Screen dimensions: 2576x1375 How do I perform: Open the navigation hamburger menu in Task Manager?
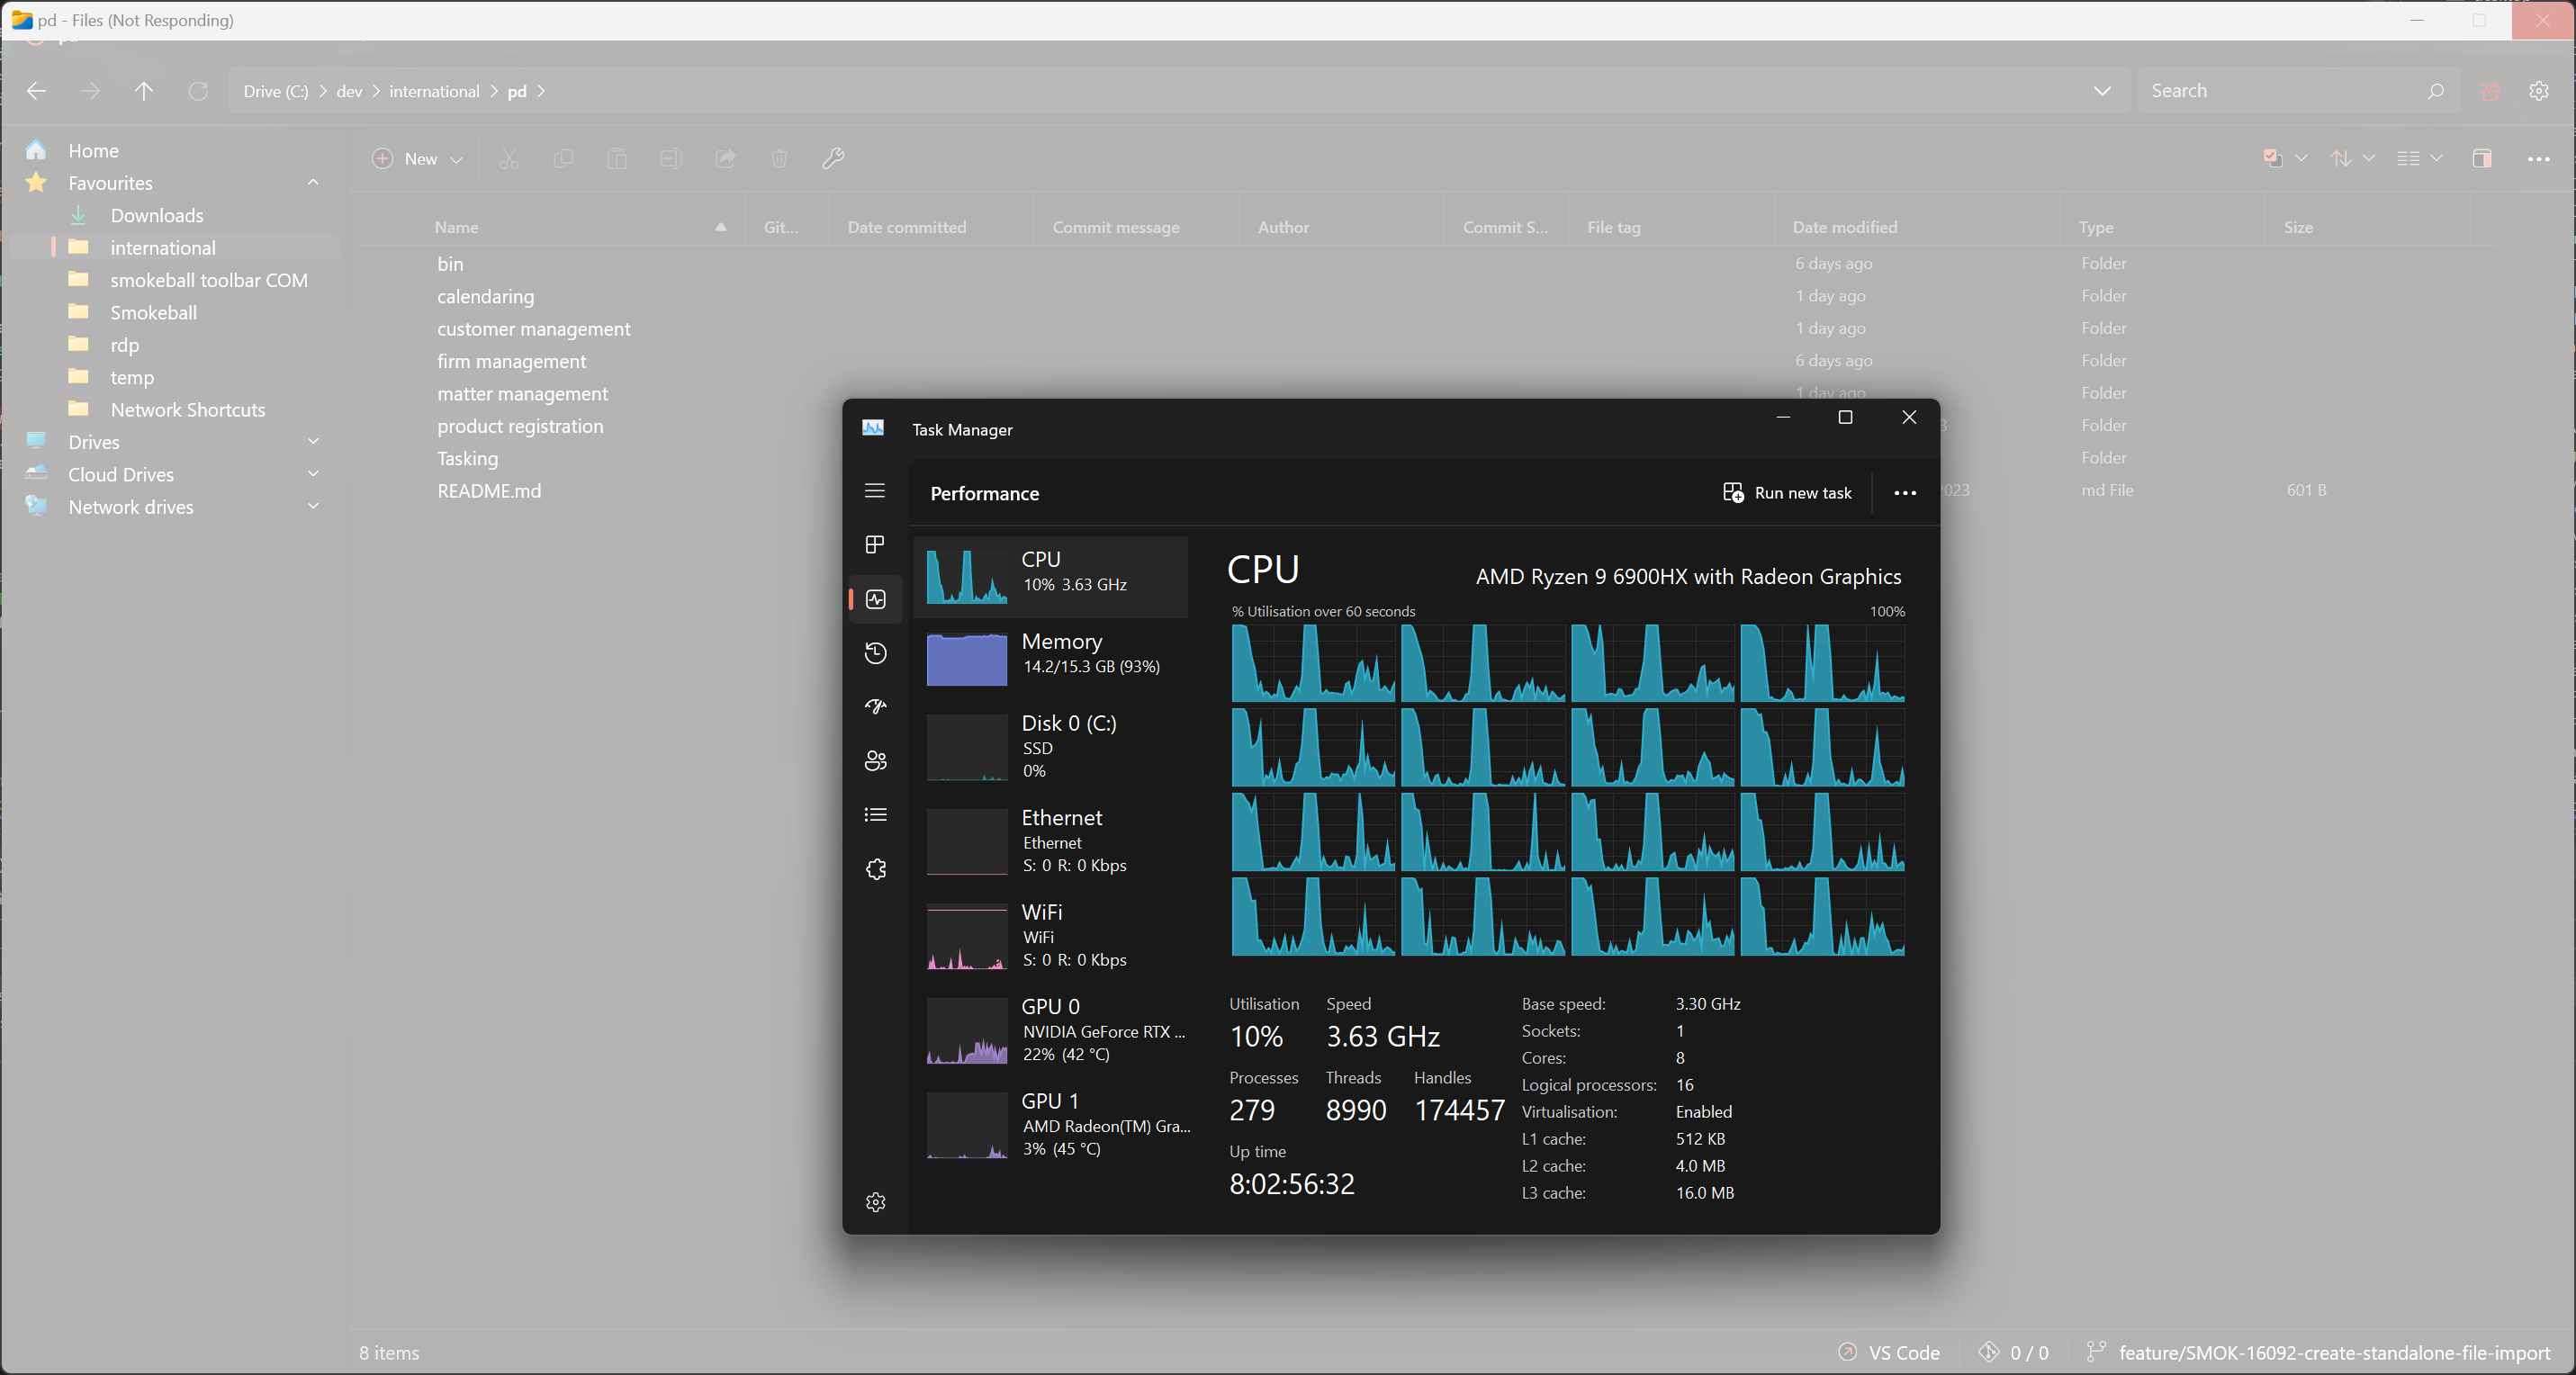tap(875, 491)
